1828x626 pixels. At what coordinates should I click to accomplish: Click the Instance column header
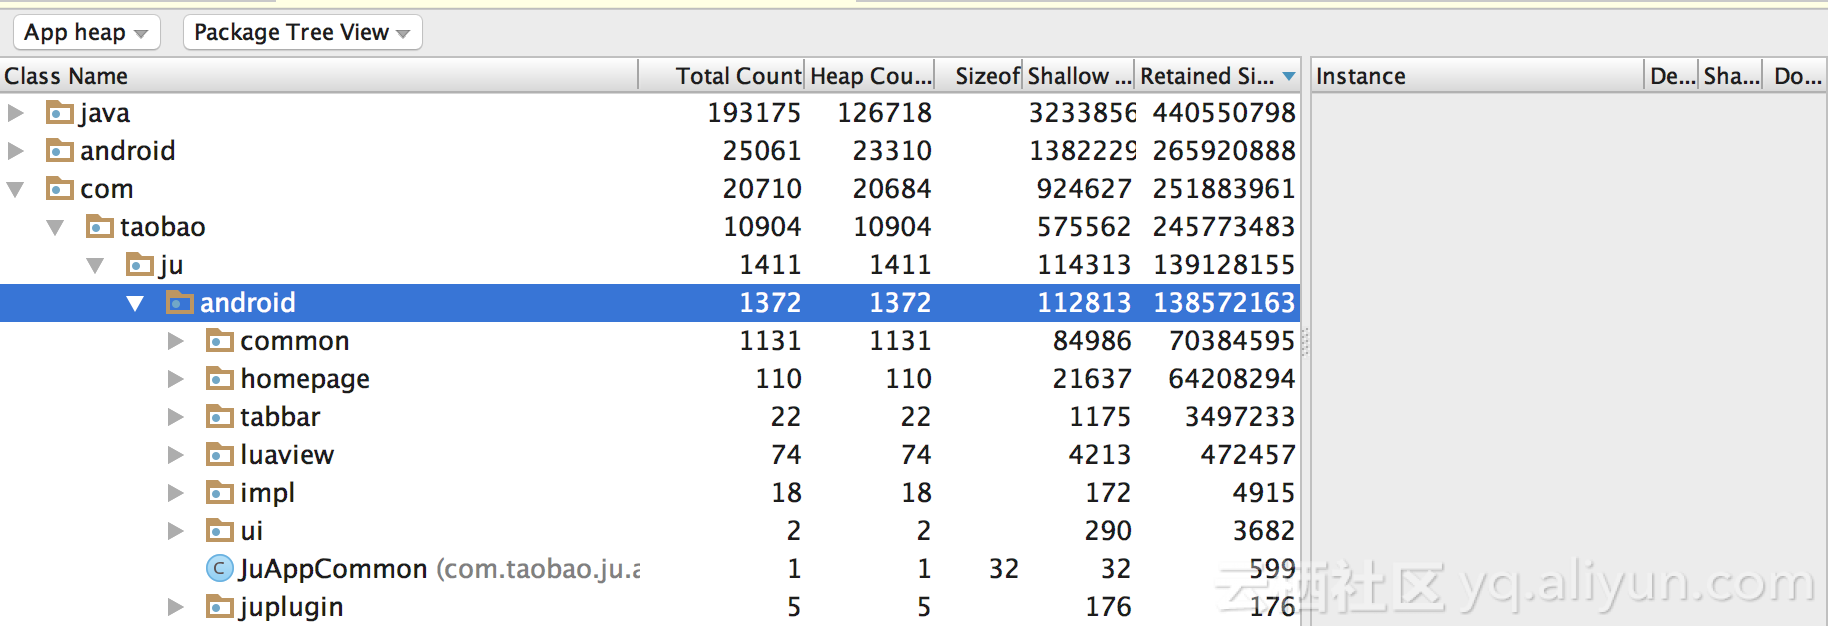[1478, 76]
